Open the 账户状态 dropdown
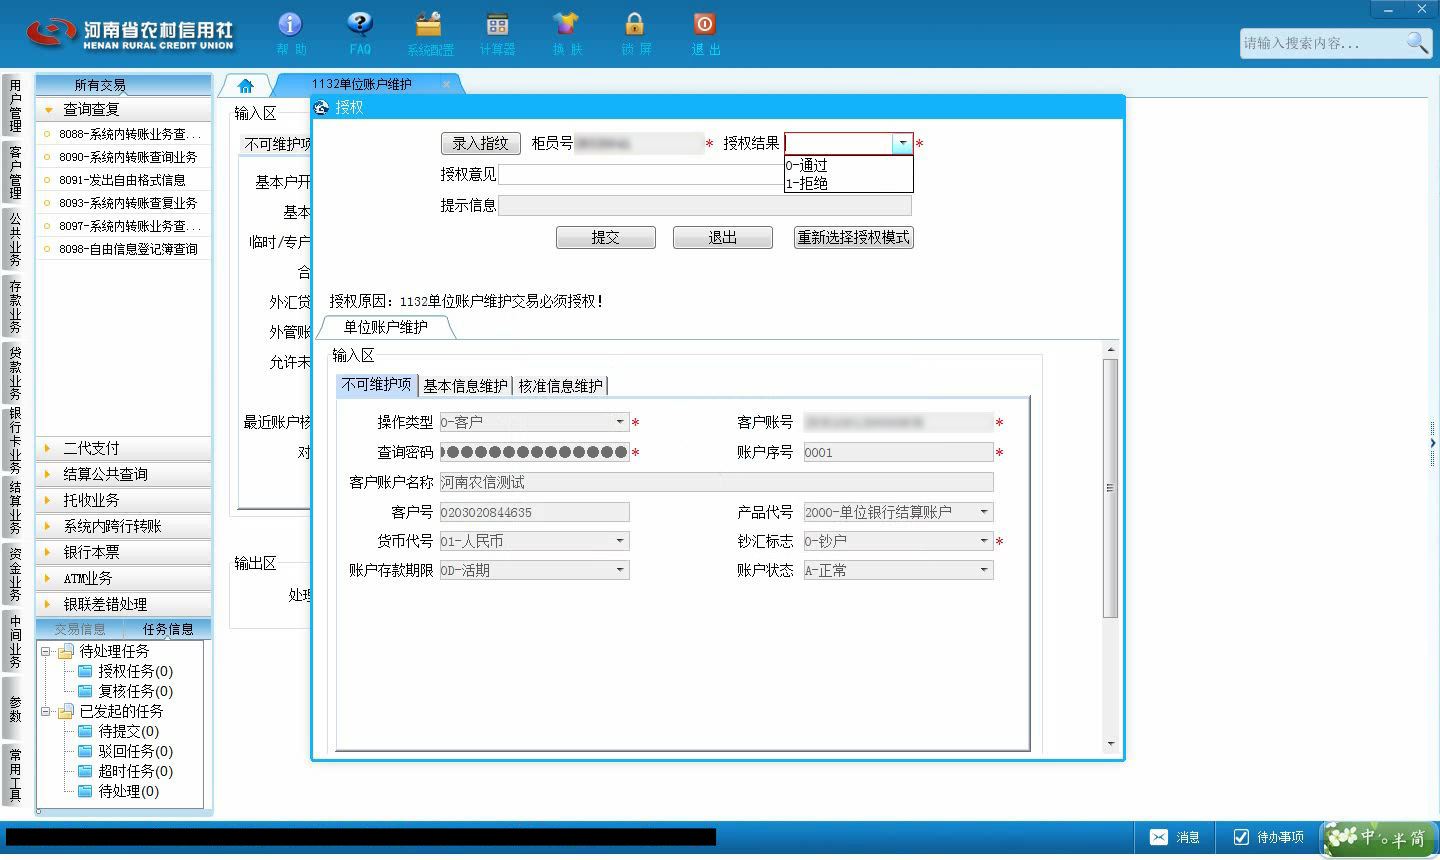The height and width of the screenshot is (860, 1440). point(984,570)
